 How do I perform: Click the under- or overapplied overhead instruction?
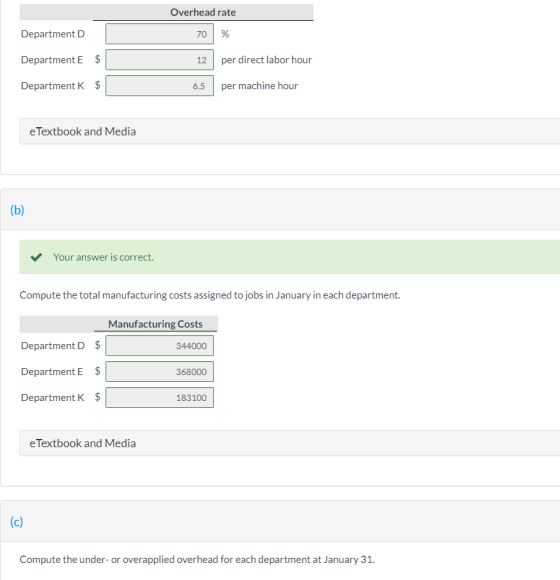[197, 559]
